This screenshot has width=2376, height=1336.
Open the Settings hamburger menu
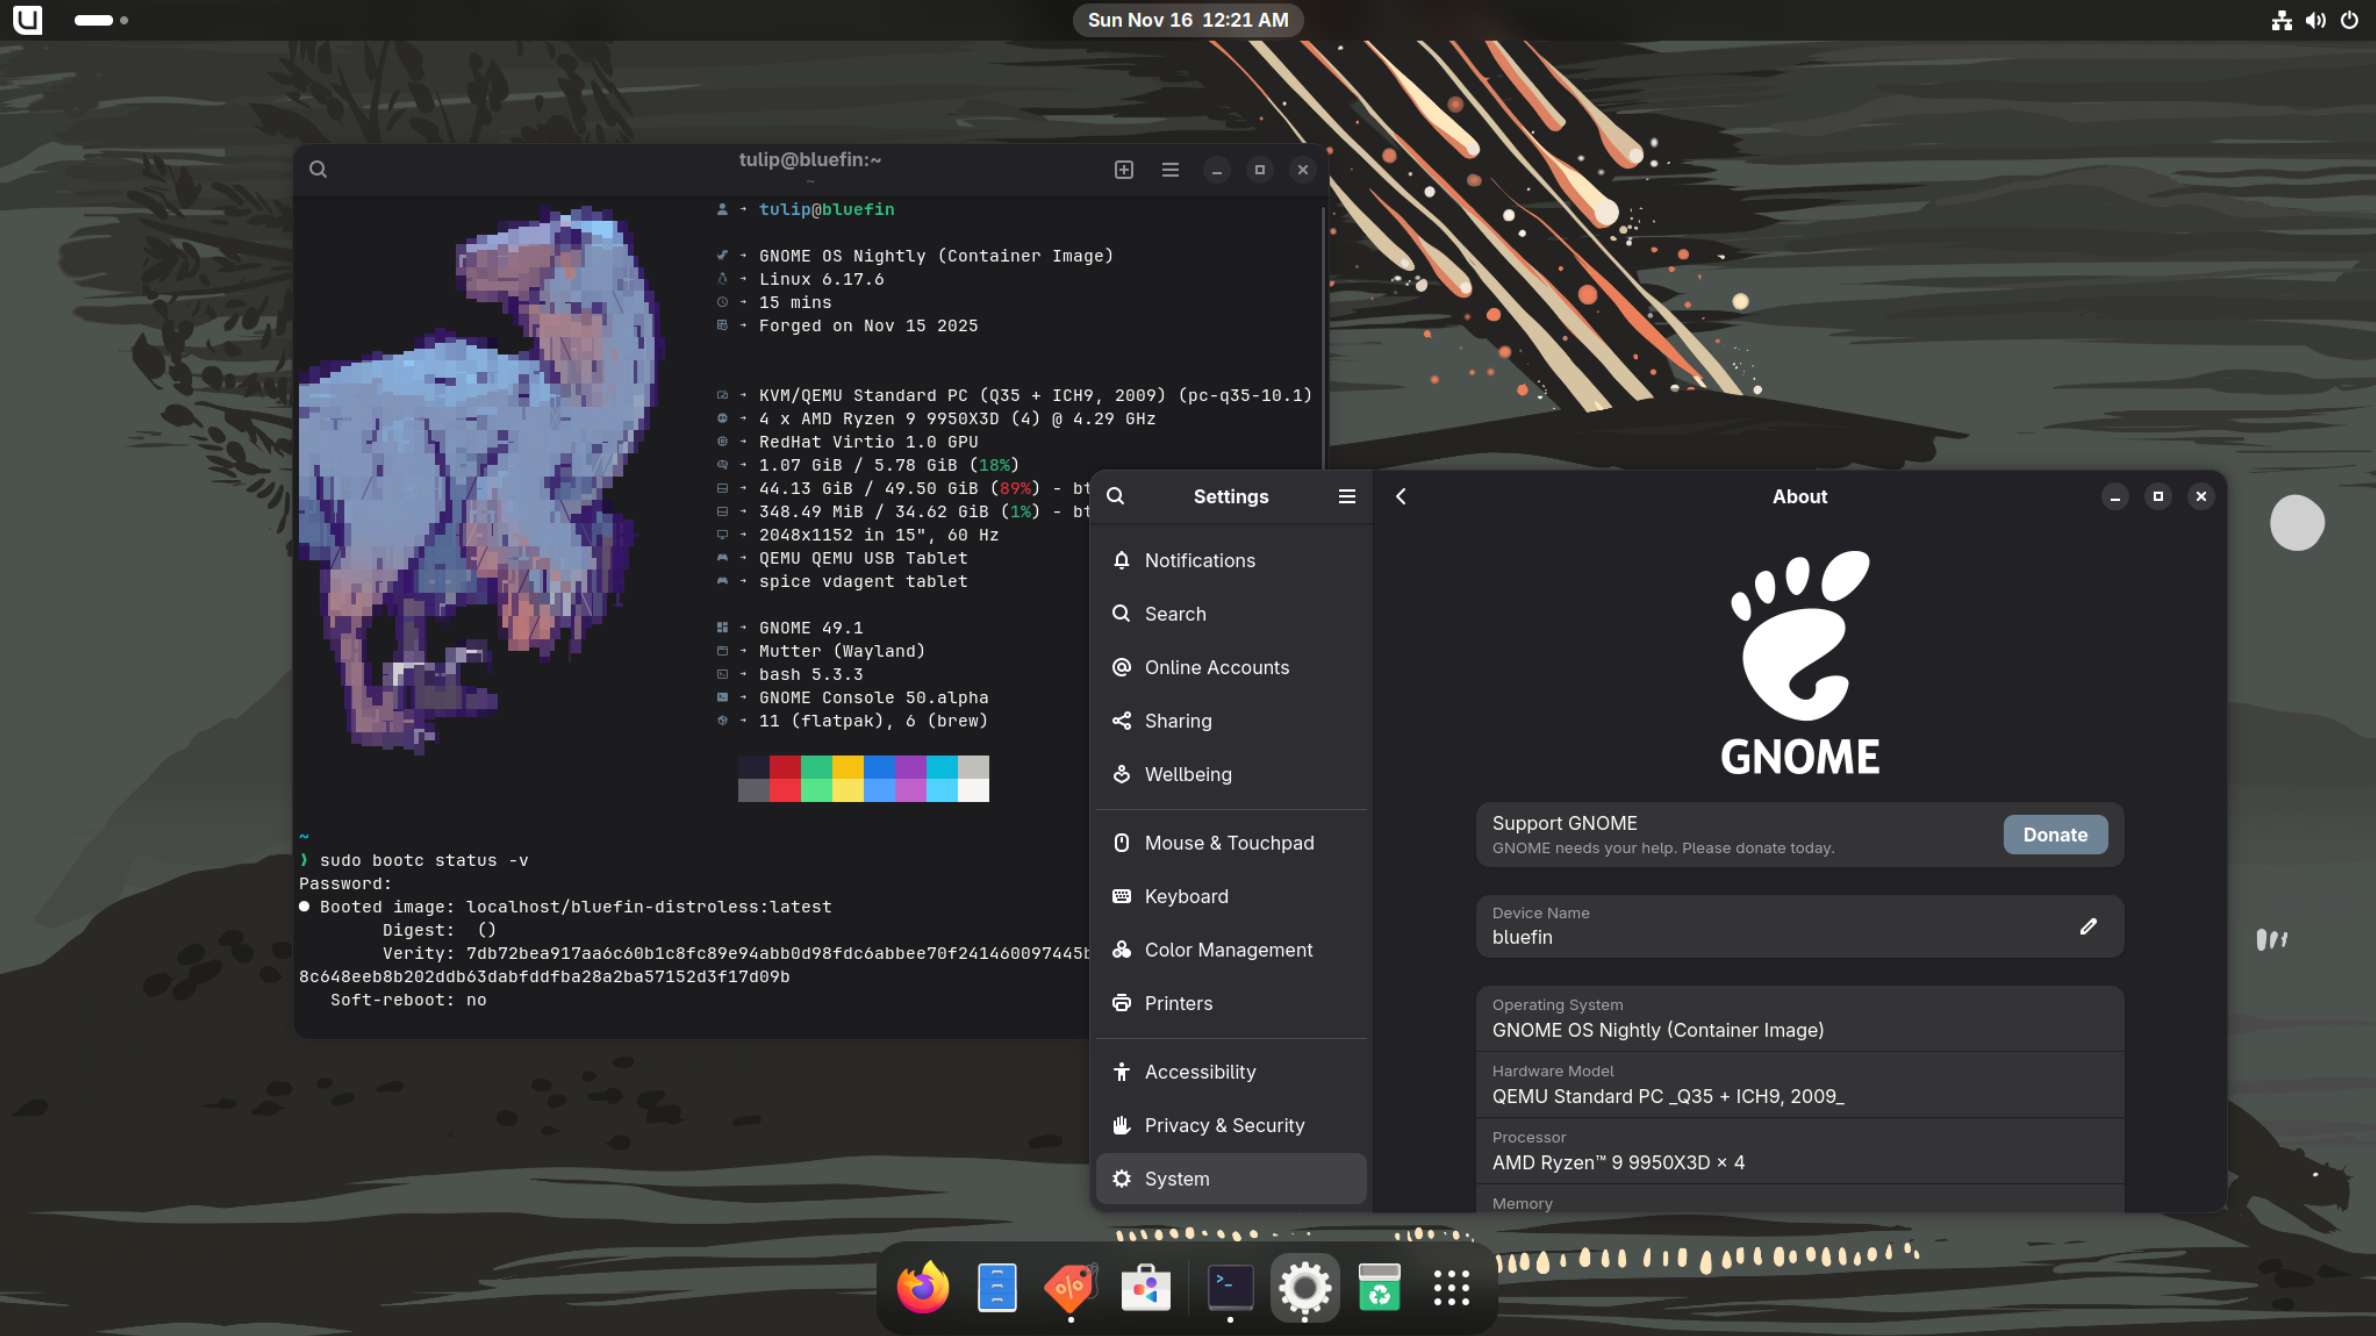point(1347,496)
